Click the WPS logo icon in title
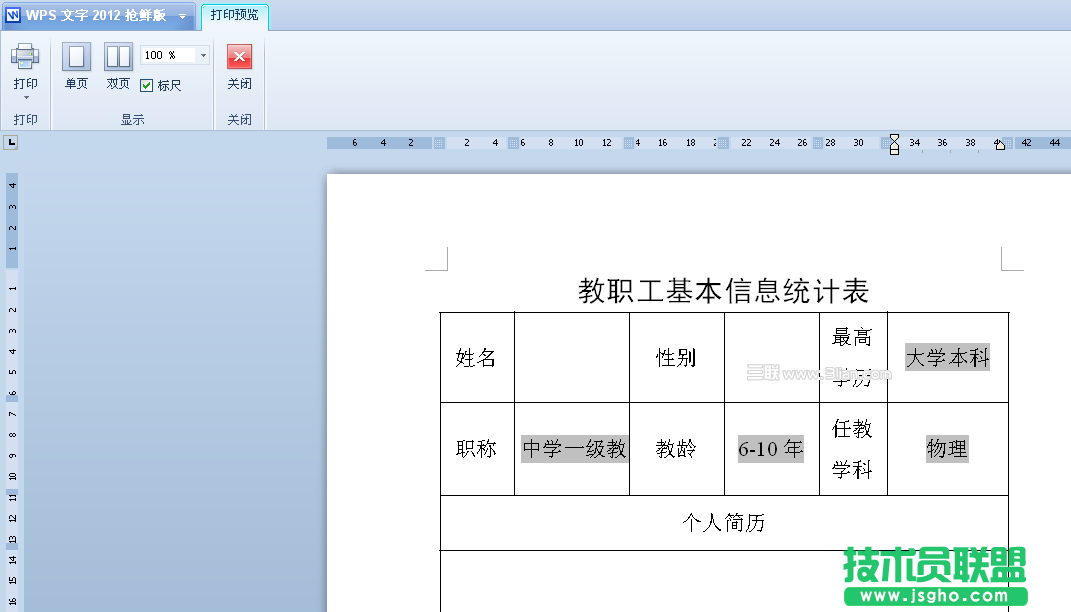 point(13,16)
